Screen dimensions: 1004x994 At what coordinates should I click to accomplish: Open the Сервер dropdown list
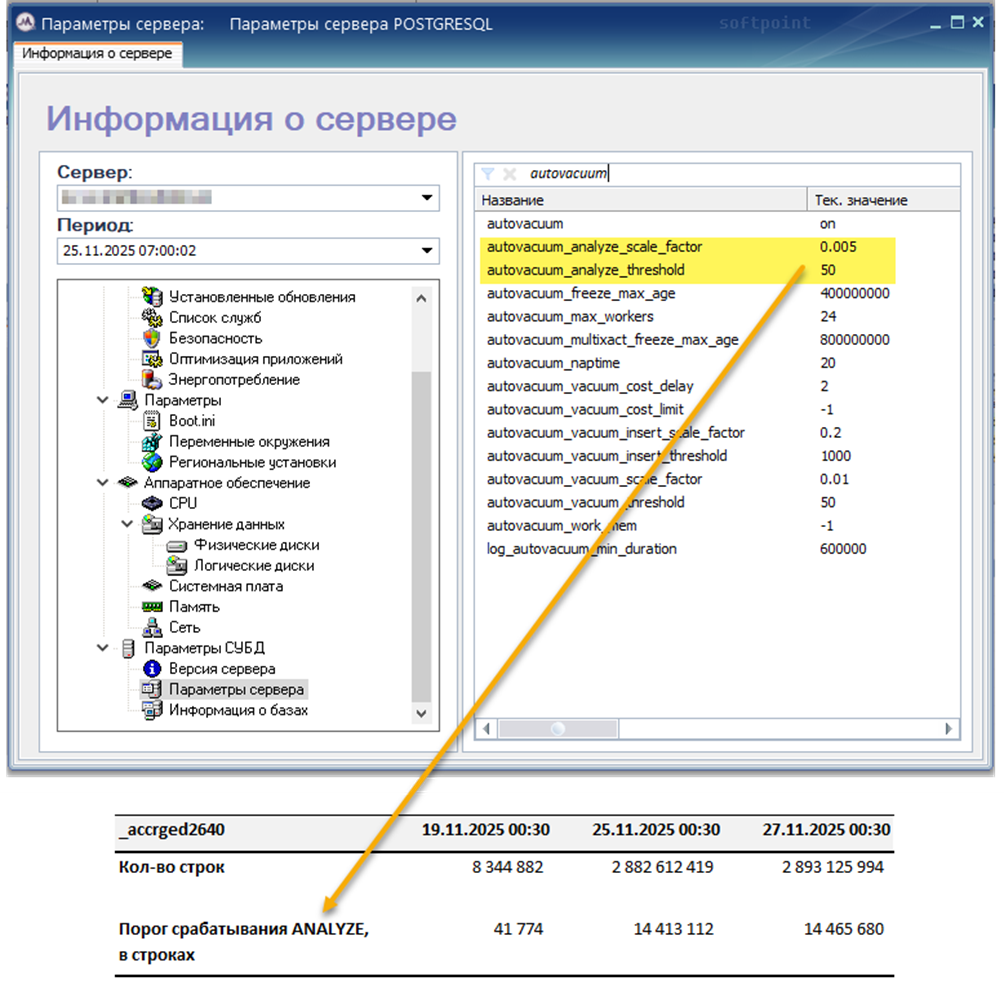pyautogui.click(x=427, y=198)
